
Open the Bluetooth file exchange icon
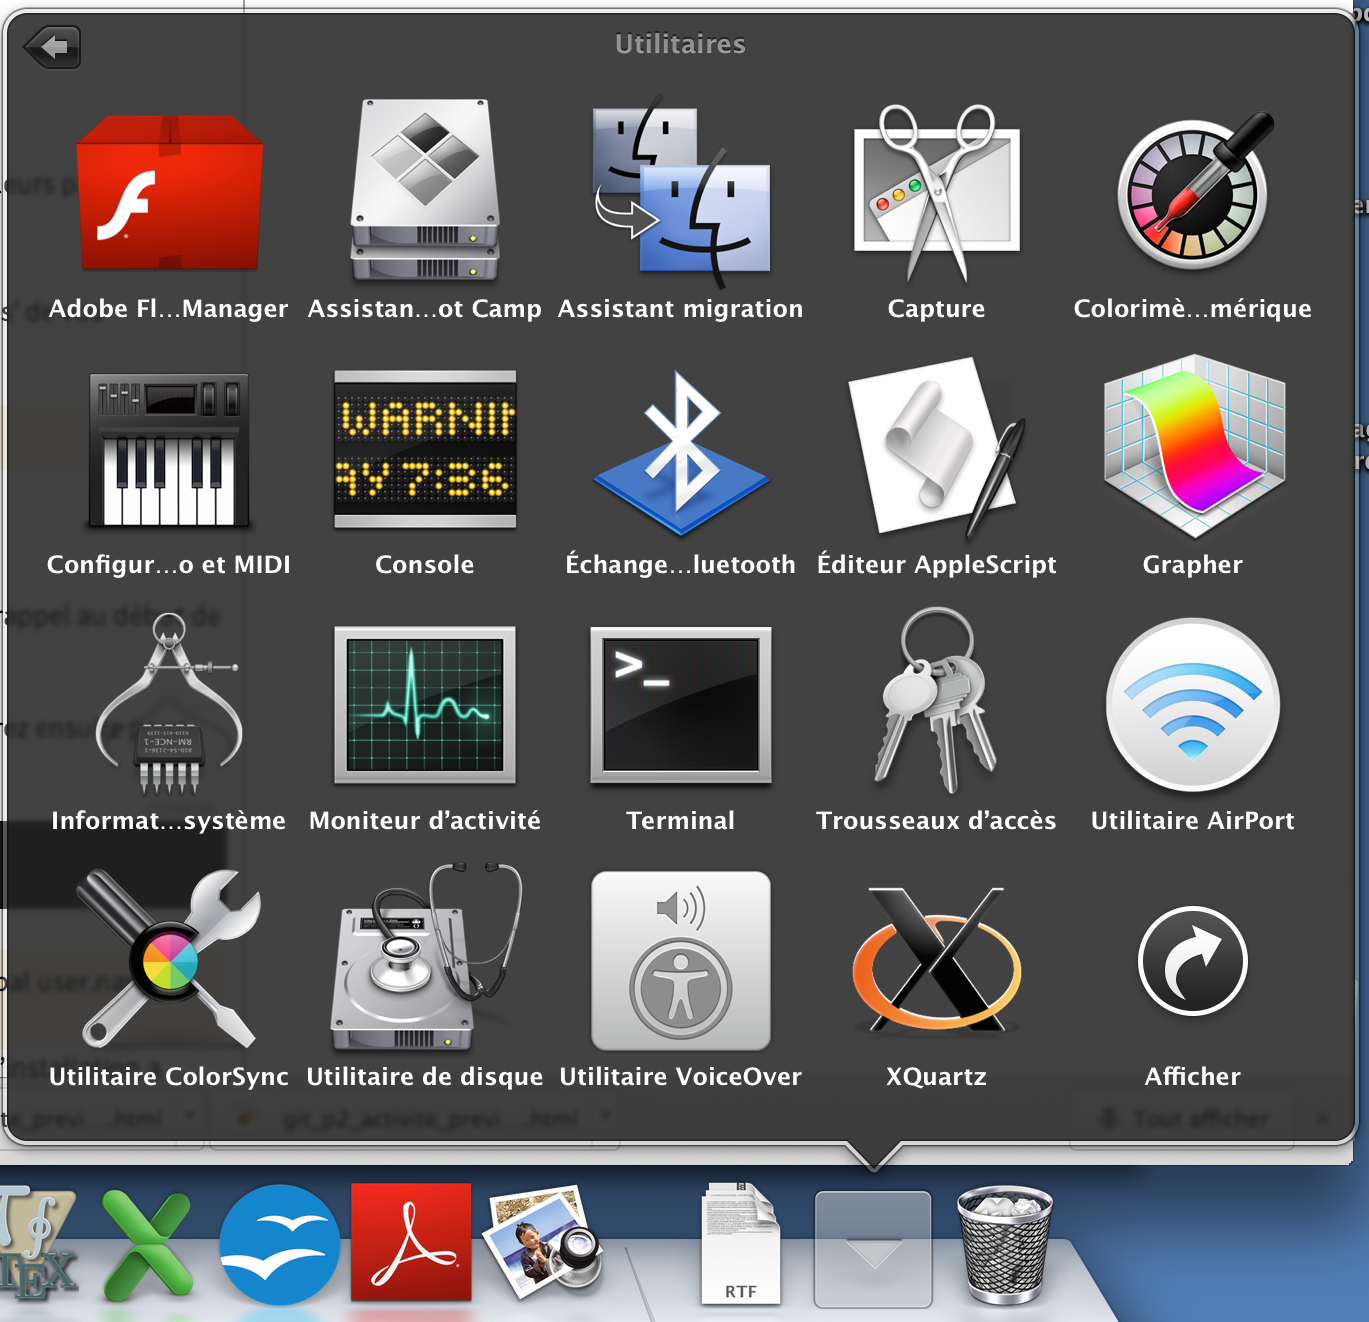coord(681,452)
